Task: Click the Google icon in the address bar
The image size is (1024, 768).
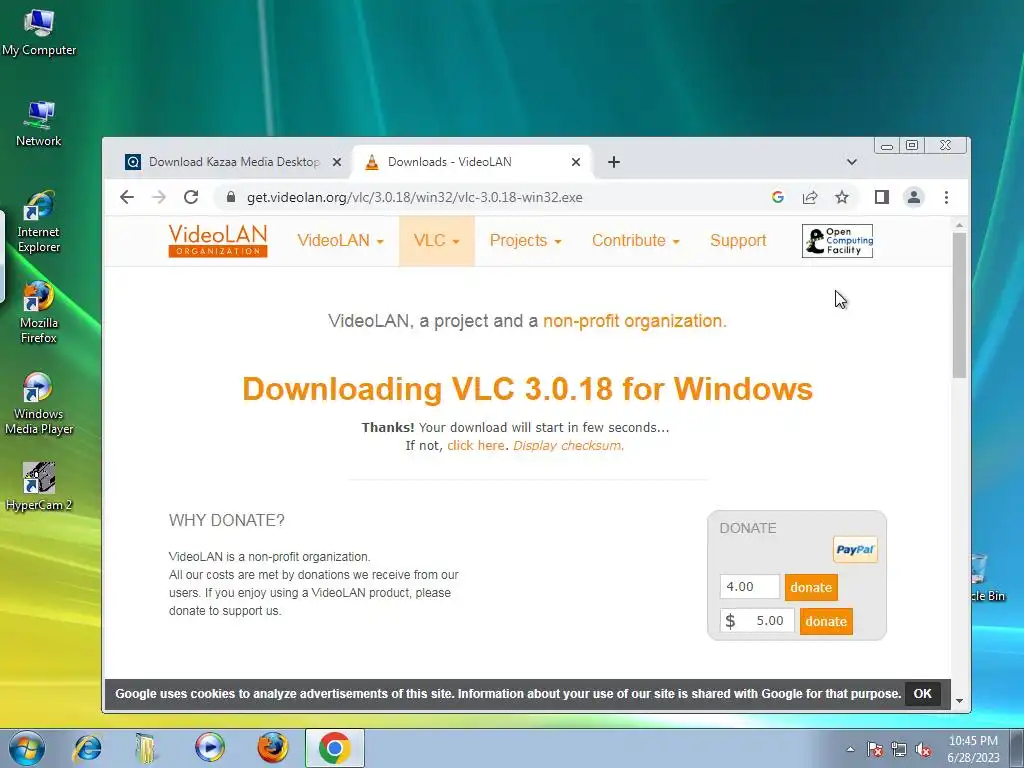Action: pos(777,197)
